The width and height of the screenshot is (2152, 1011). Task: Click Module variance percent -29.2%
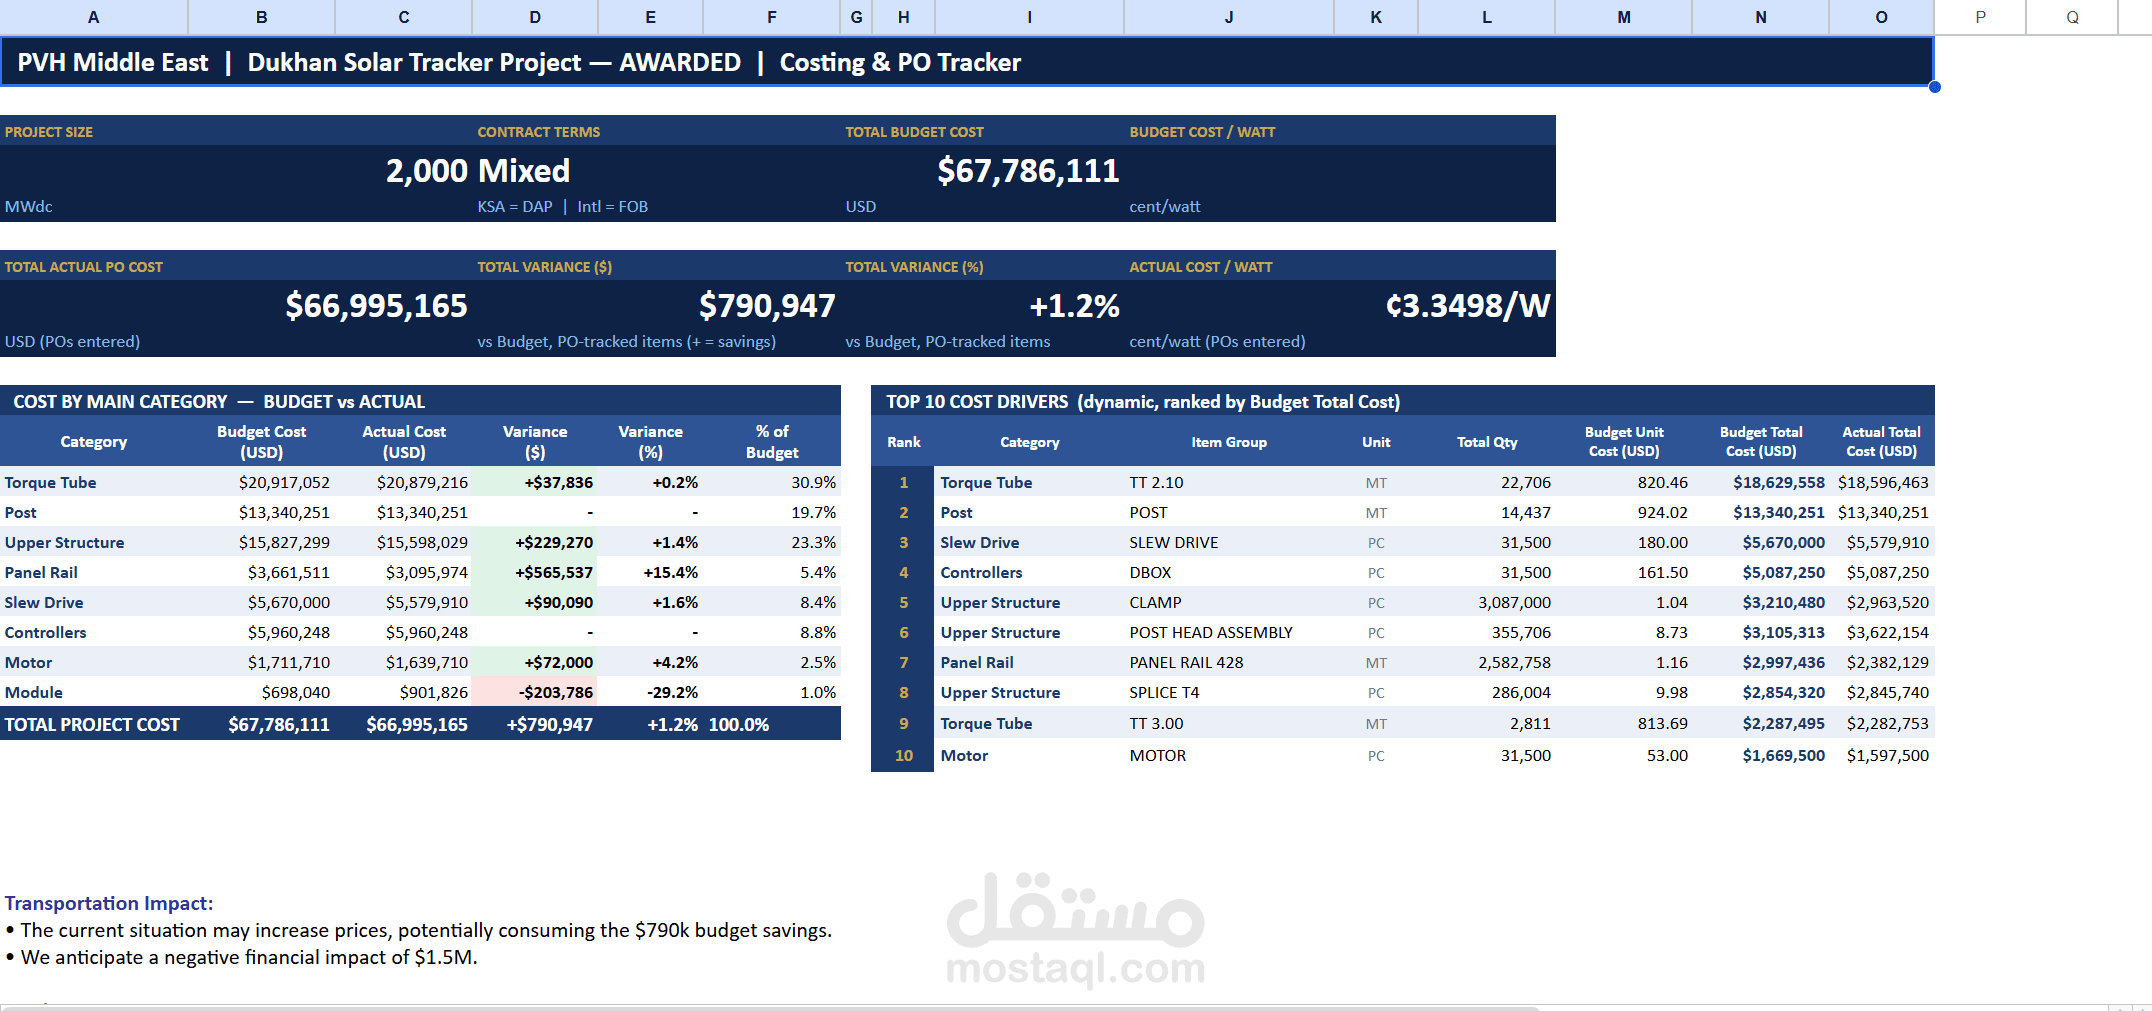tap(672, 692)
